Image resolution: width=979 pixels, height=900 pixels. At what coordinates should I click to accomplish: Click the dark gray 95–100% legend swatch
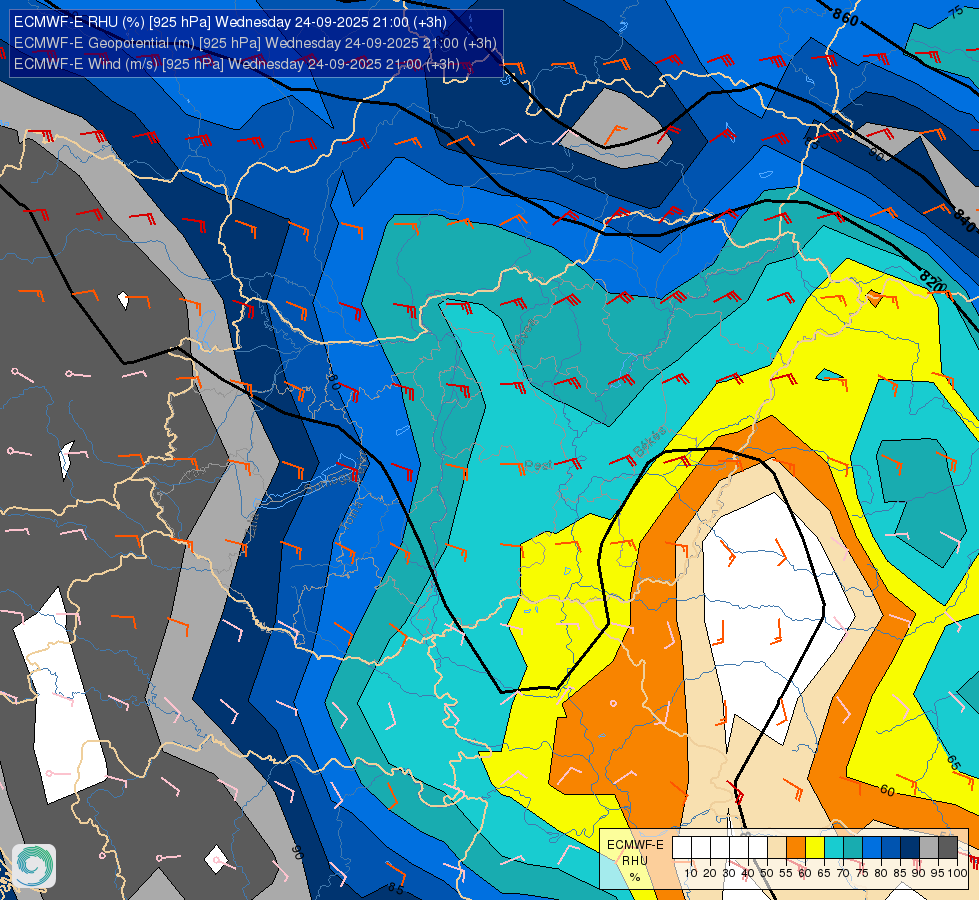click(948, 848)
